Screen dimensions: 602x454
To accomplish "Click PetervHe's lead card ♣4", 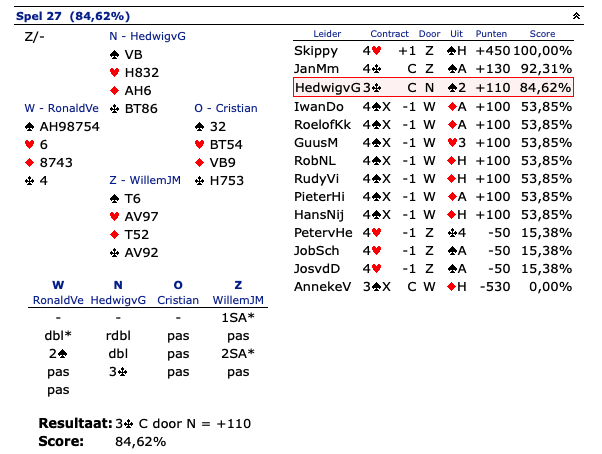I will pos(457,233).
